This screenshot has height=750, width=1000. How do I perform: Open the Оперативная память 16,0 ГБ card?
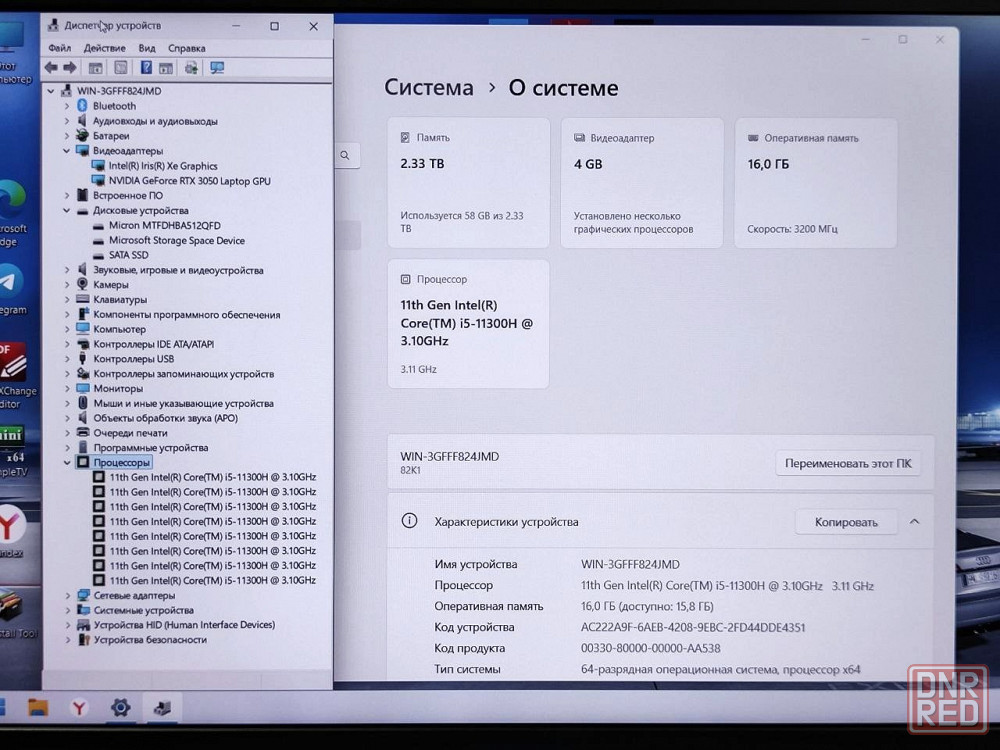pos(816,182)
